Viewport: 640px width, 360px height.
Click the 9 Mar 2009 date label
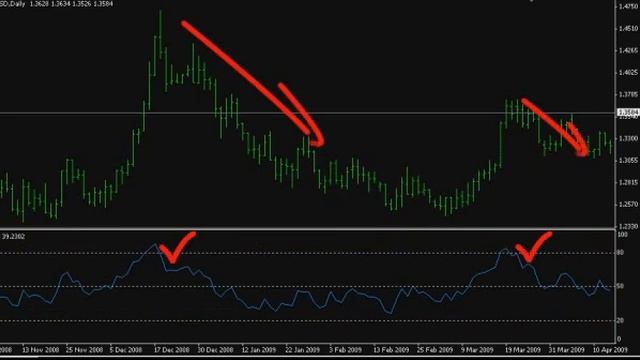coord(477,350)
